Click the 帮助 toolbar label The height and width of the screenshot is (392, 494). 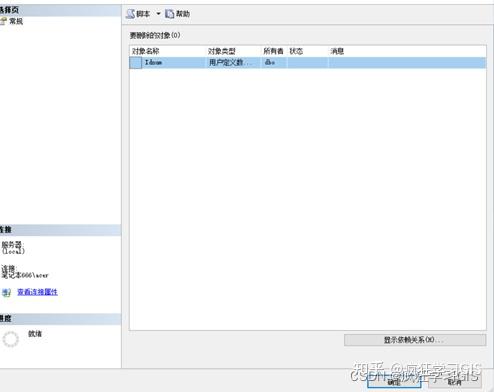click(183, 14)
